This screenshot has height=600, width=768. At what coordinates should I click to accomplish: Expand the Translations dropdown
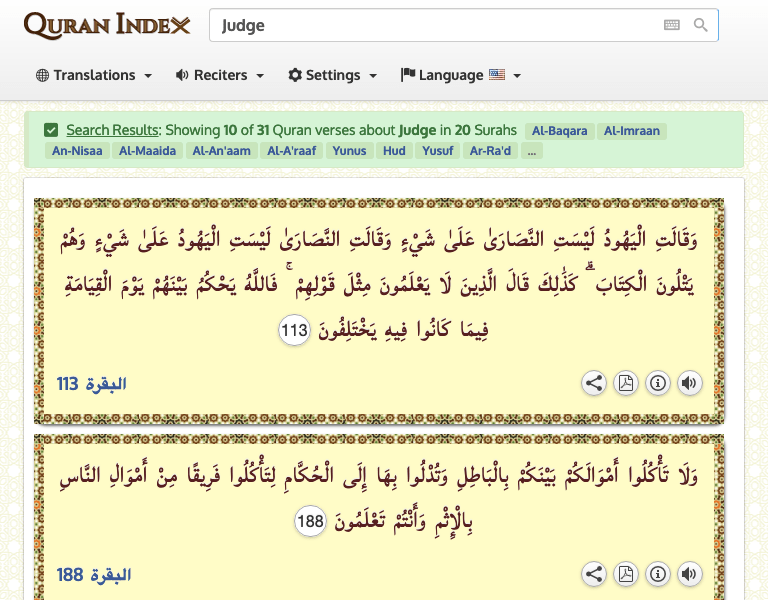94,75
